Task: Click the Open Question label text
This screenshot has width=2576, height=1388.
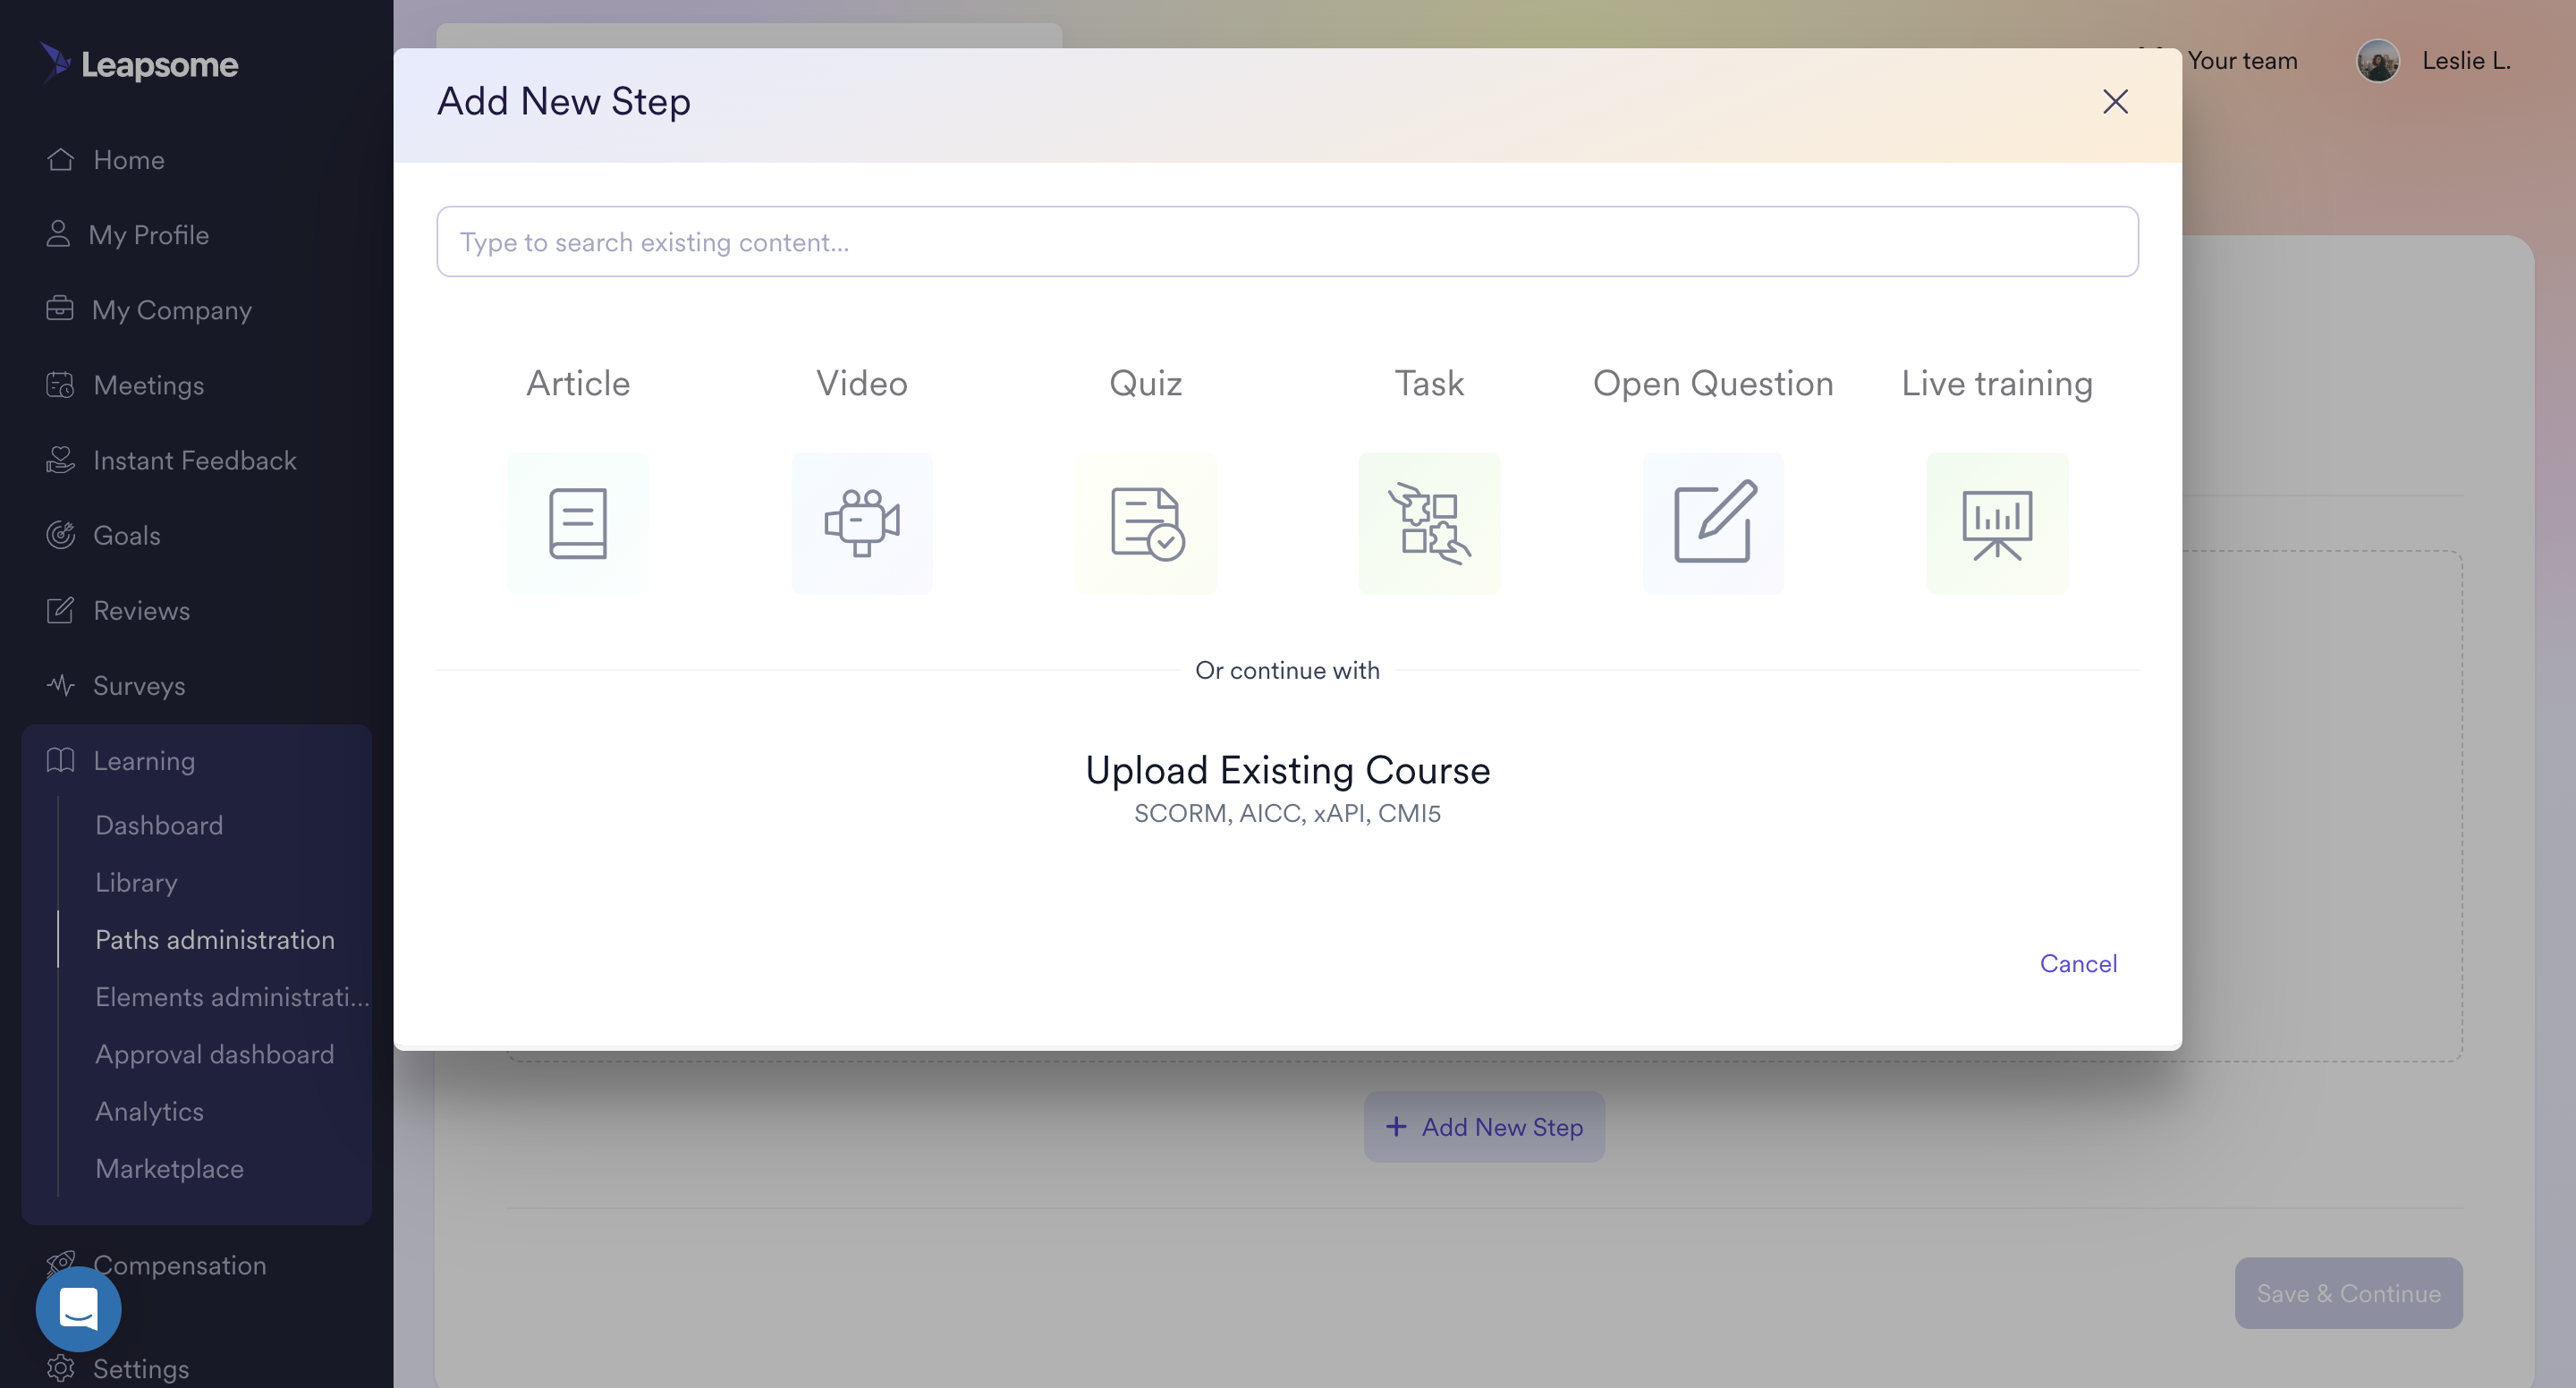Action: 1713,383
